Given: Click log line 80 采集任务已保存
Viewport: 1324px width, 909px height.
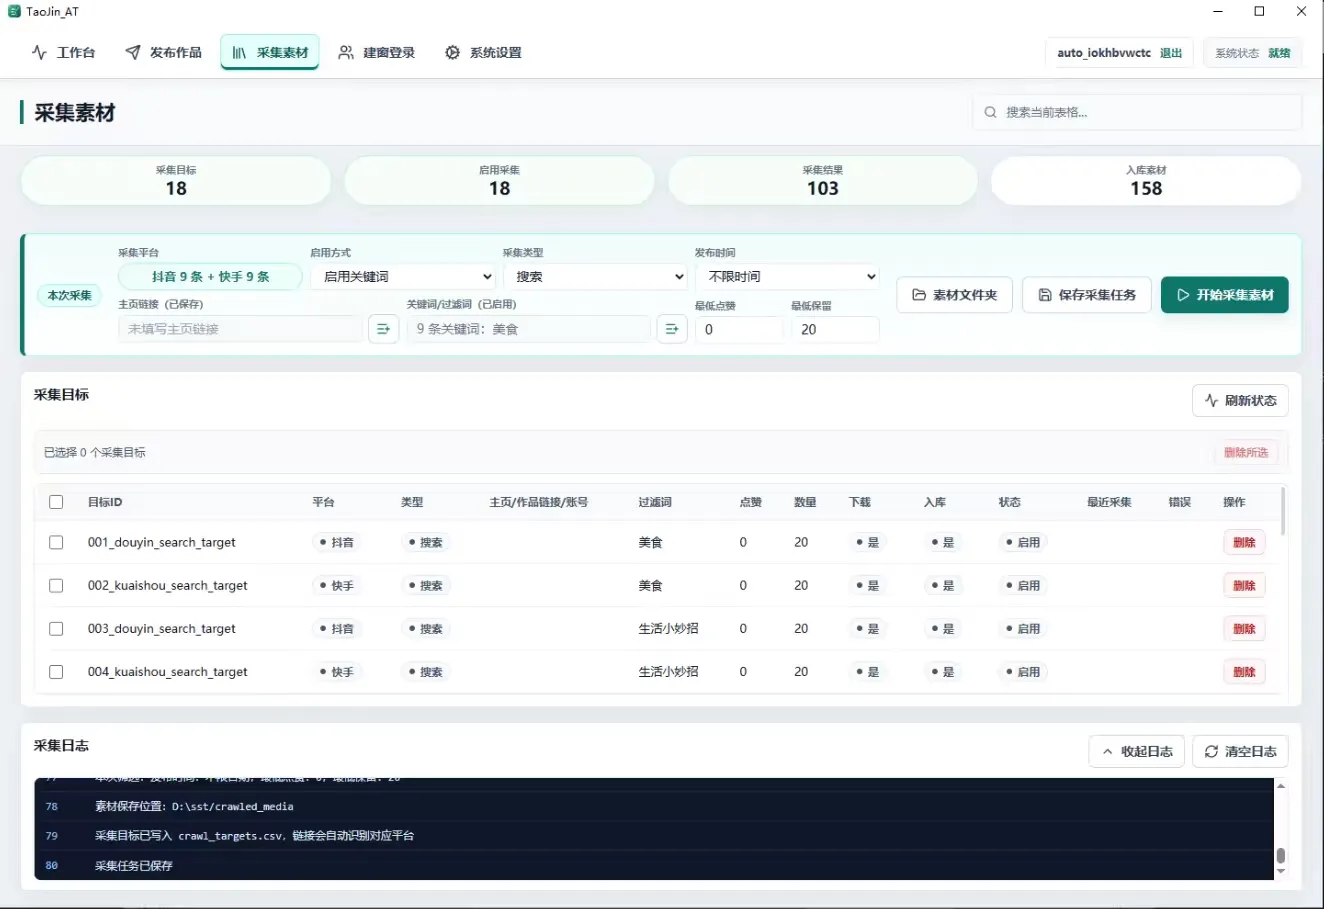Looking at the screenshot, I should (x=134, y=866).
